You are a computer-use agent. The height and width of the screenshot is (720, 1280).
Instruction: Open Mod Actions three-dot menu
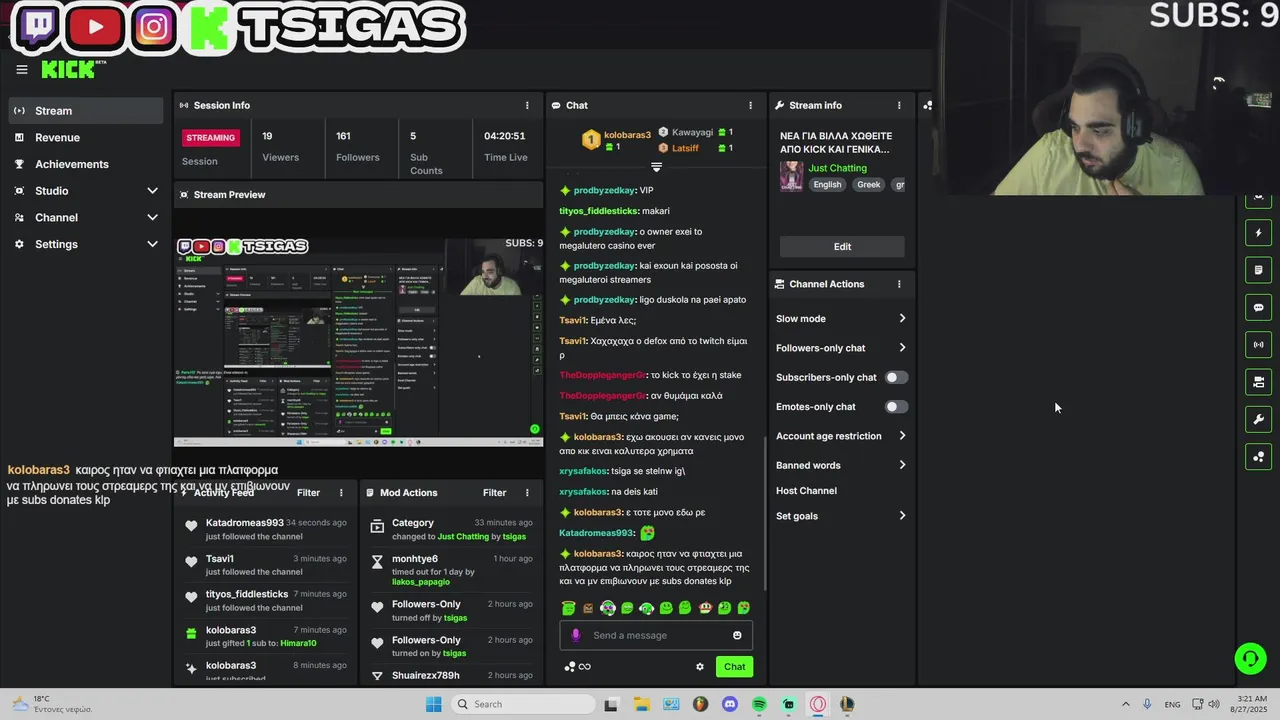pos(527,493)
